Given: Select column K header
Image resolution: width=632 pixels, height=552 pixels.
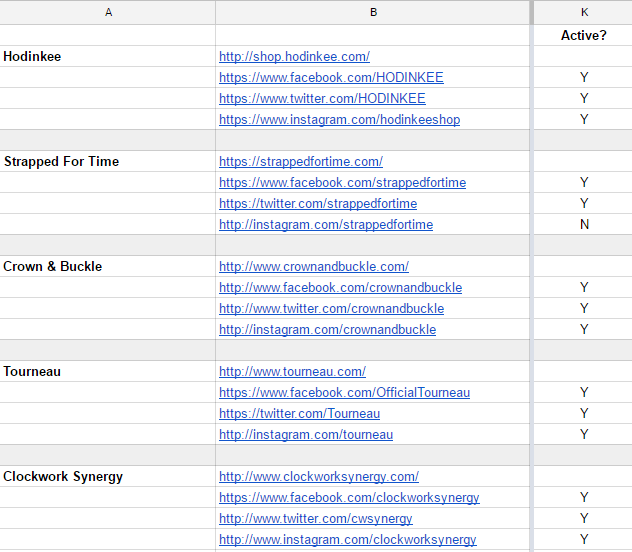Looking at the screenshot, I should coord(584,12).
